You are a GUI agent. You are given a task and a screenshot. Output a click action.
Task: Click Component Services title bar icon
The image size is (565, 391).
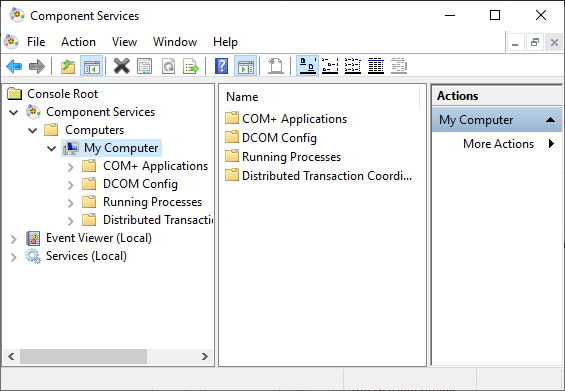17,15
